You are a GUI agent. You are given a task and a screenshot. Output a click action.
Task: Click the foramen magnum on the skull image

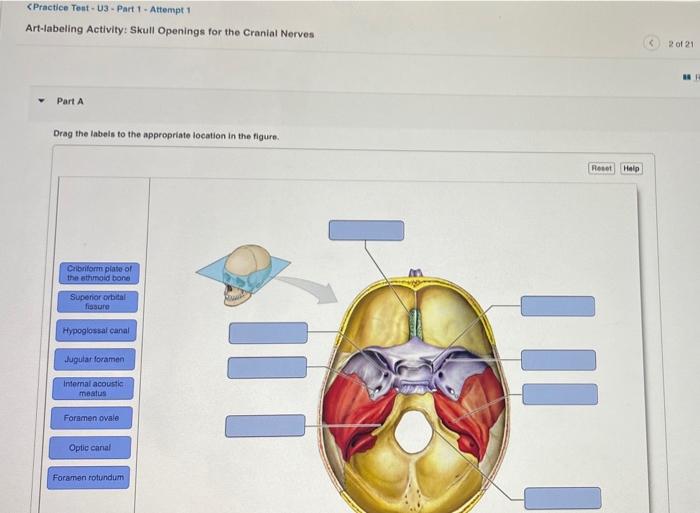point(413,431)
